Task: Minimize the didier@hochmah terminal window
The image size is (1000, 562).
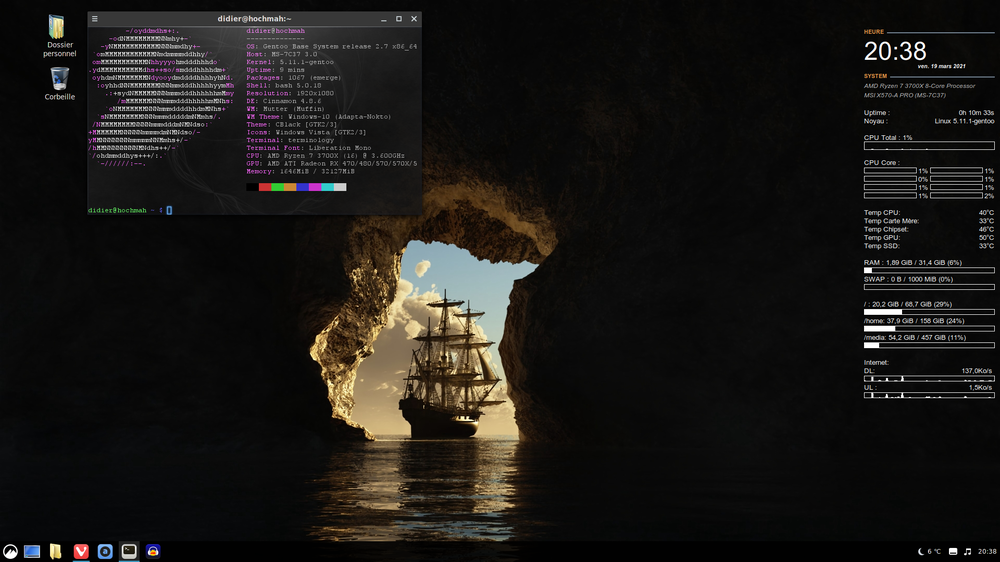Action: tap(383, 19)
